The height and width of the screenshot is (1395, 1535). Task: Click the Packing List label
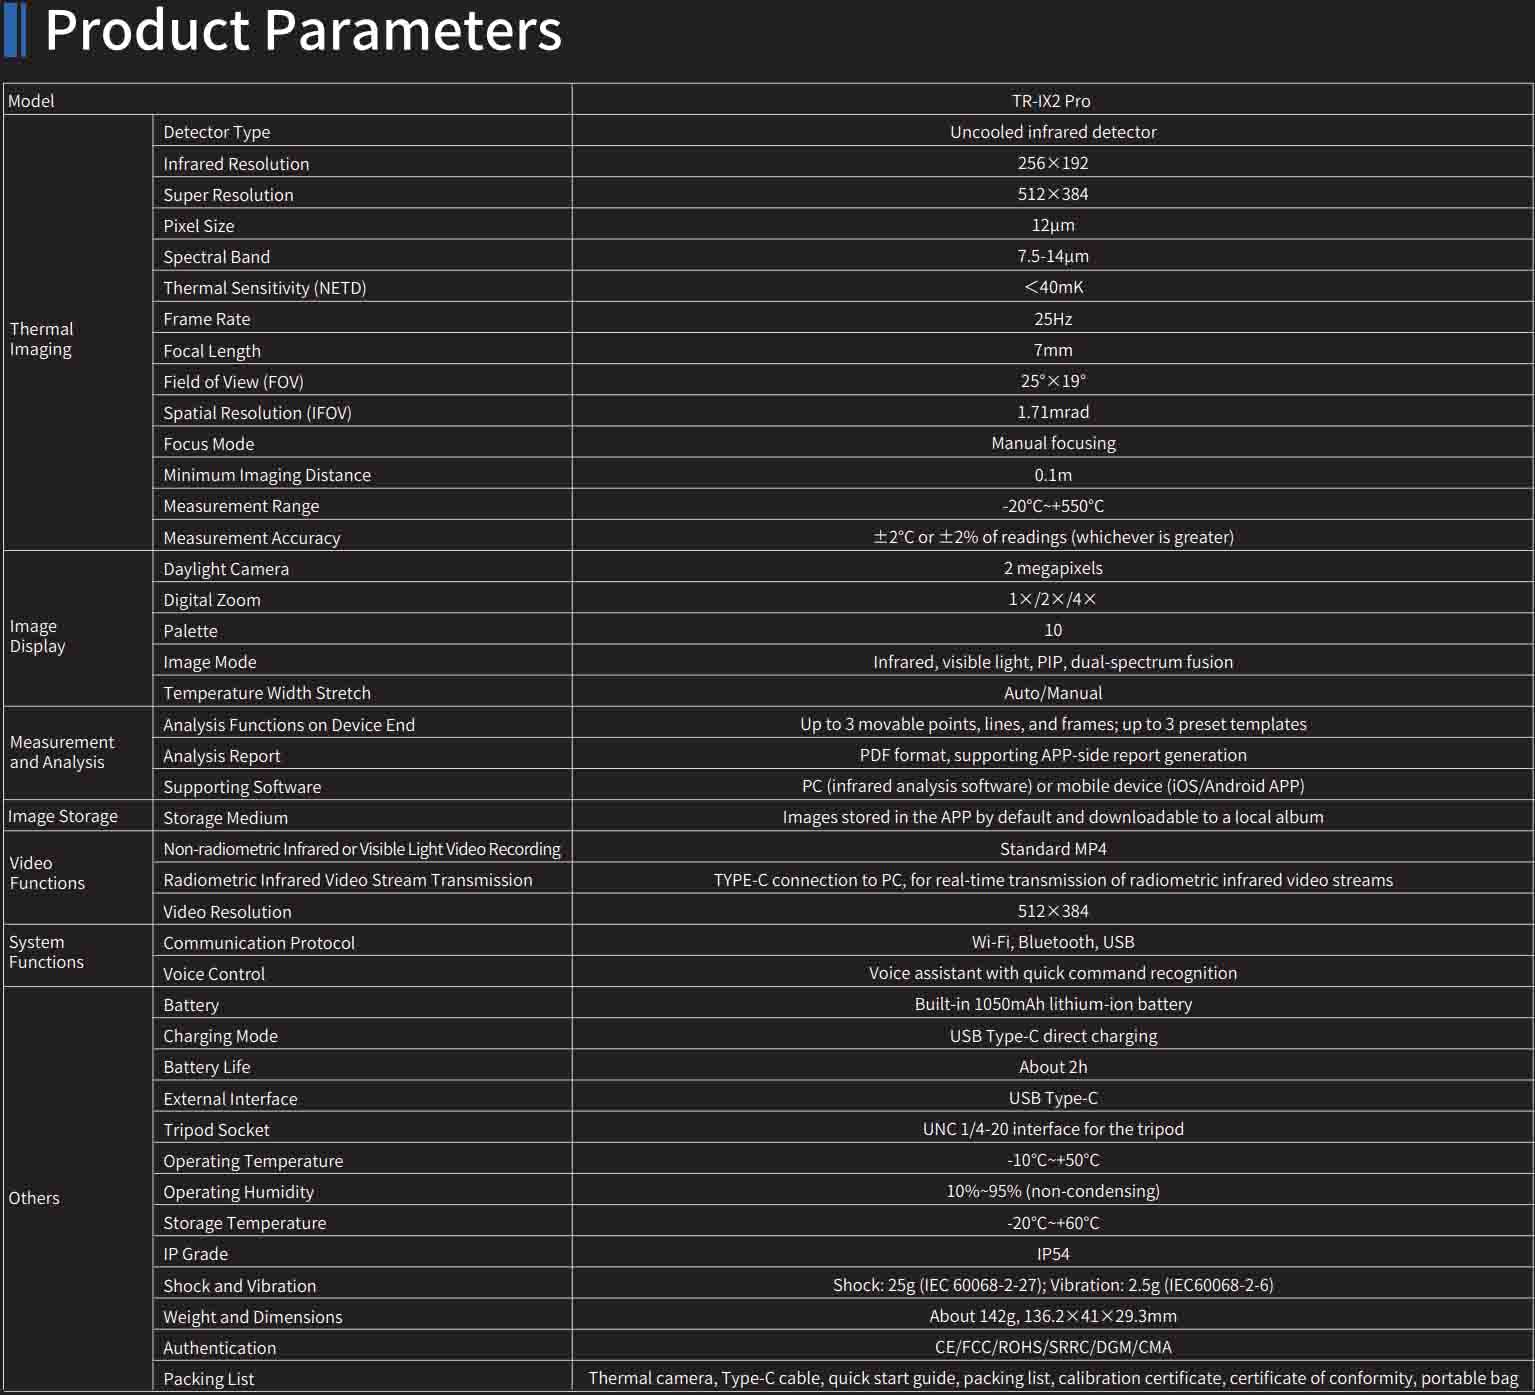[x=209, y=1379]
